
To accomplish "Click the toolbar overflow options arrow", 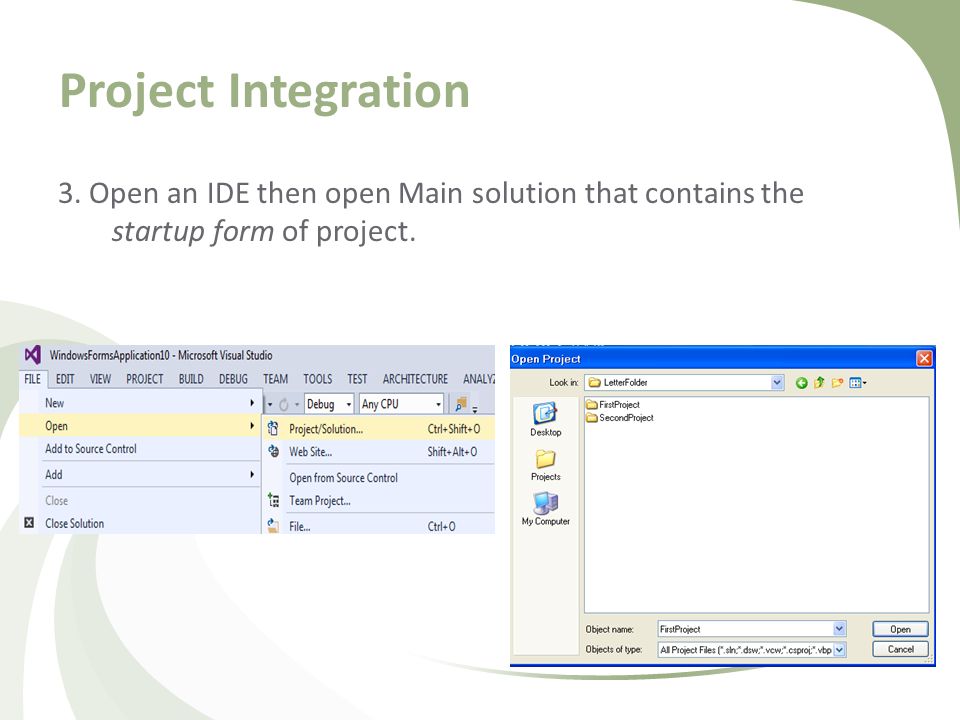I will pos(474,410).
